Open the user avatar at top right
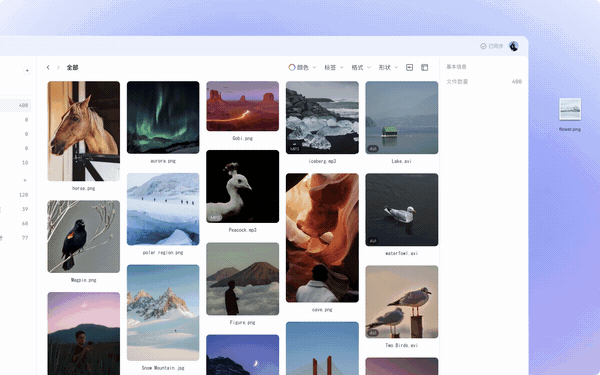This screenshot has height=375, width=600. (x=514, y=46)
